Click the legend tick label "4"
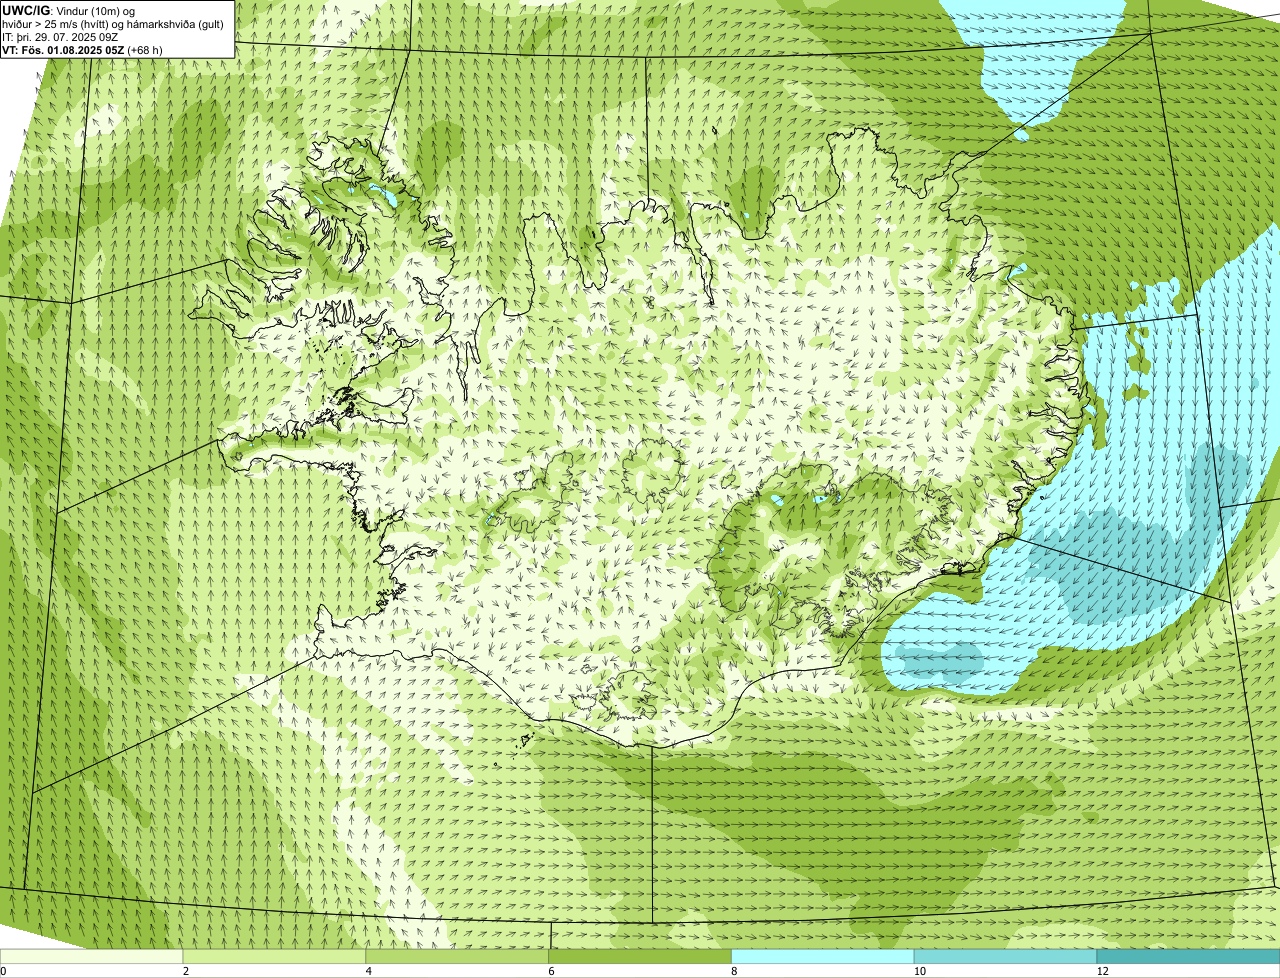 point(369,971)
